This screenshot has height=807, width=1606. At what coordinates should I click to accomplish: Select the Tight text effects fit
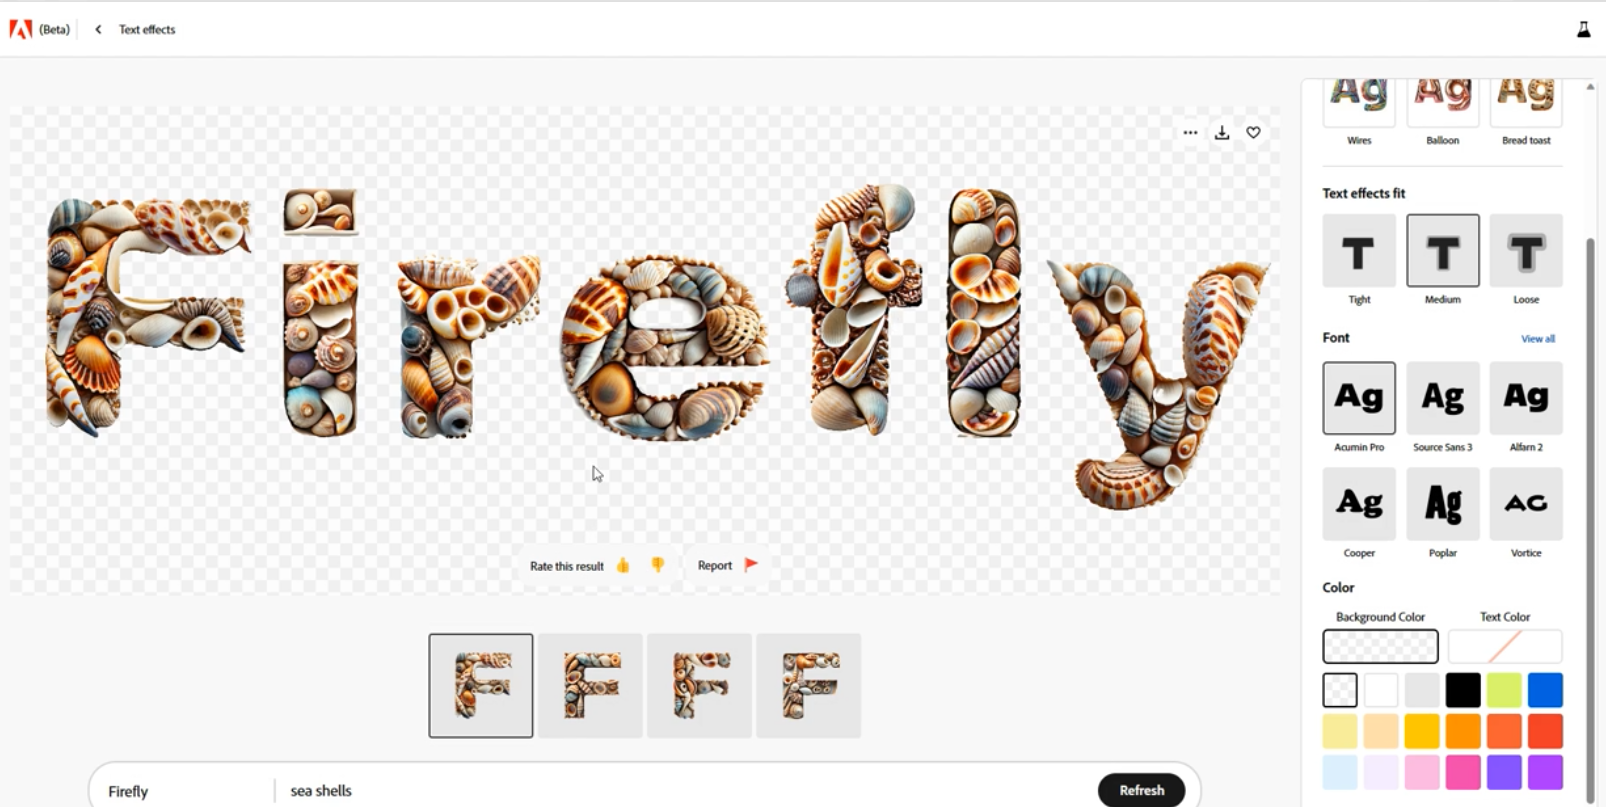pos(1359,251)
